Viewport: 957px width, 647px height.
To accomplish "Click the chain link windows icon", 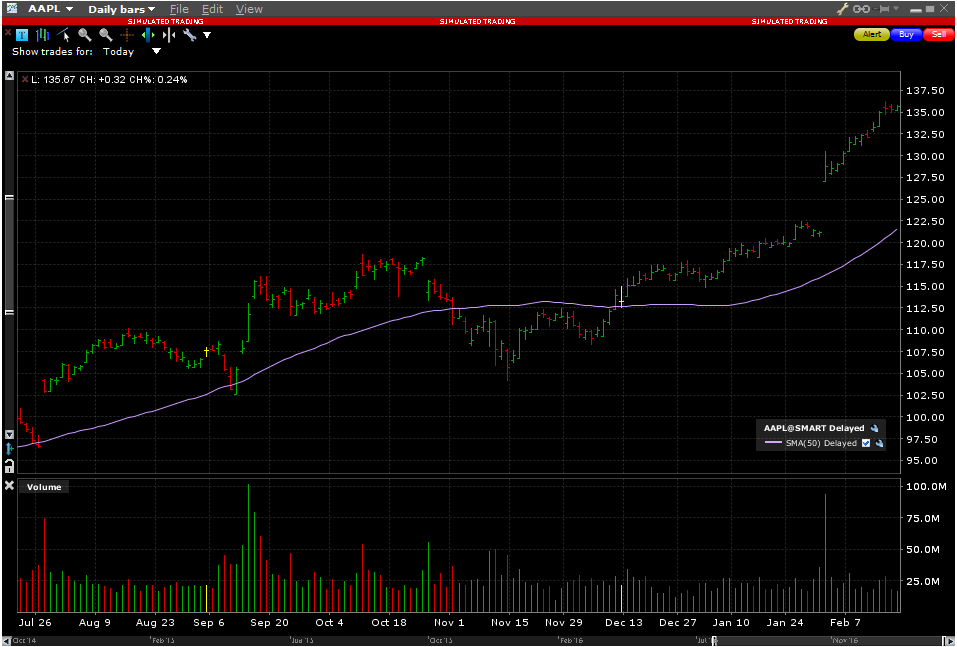I will tap(861, 9).
